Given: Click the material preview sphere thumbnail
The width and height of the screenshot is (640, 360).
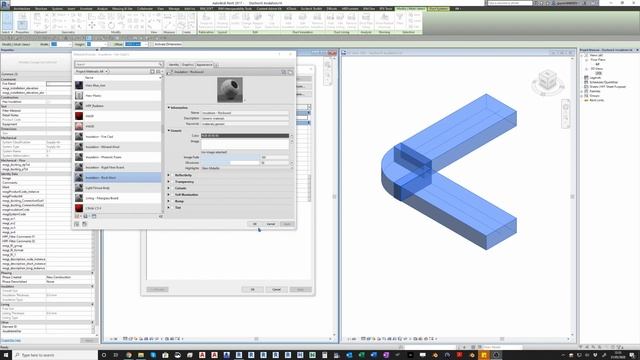Looking at the screenshot, I should click(x=230, y=90).
